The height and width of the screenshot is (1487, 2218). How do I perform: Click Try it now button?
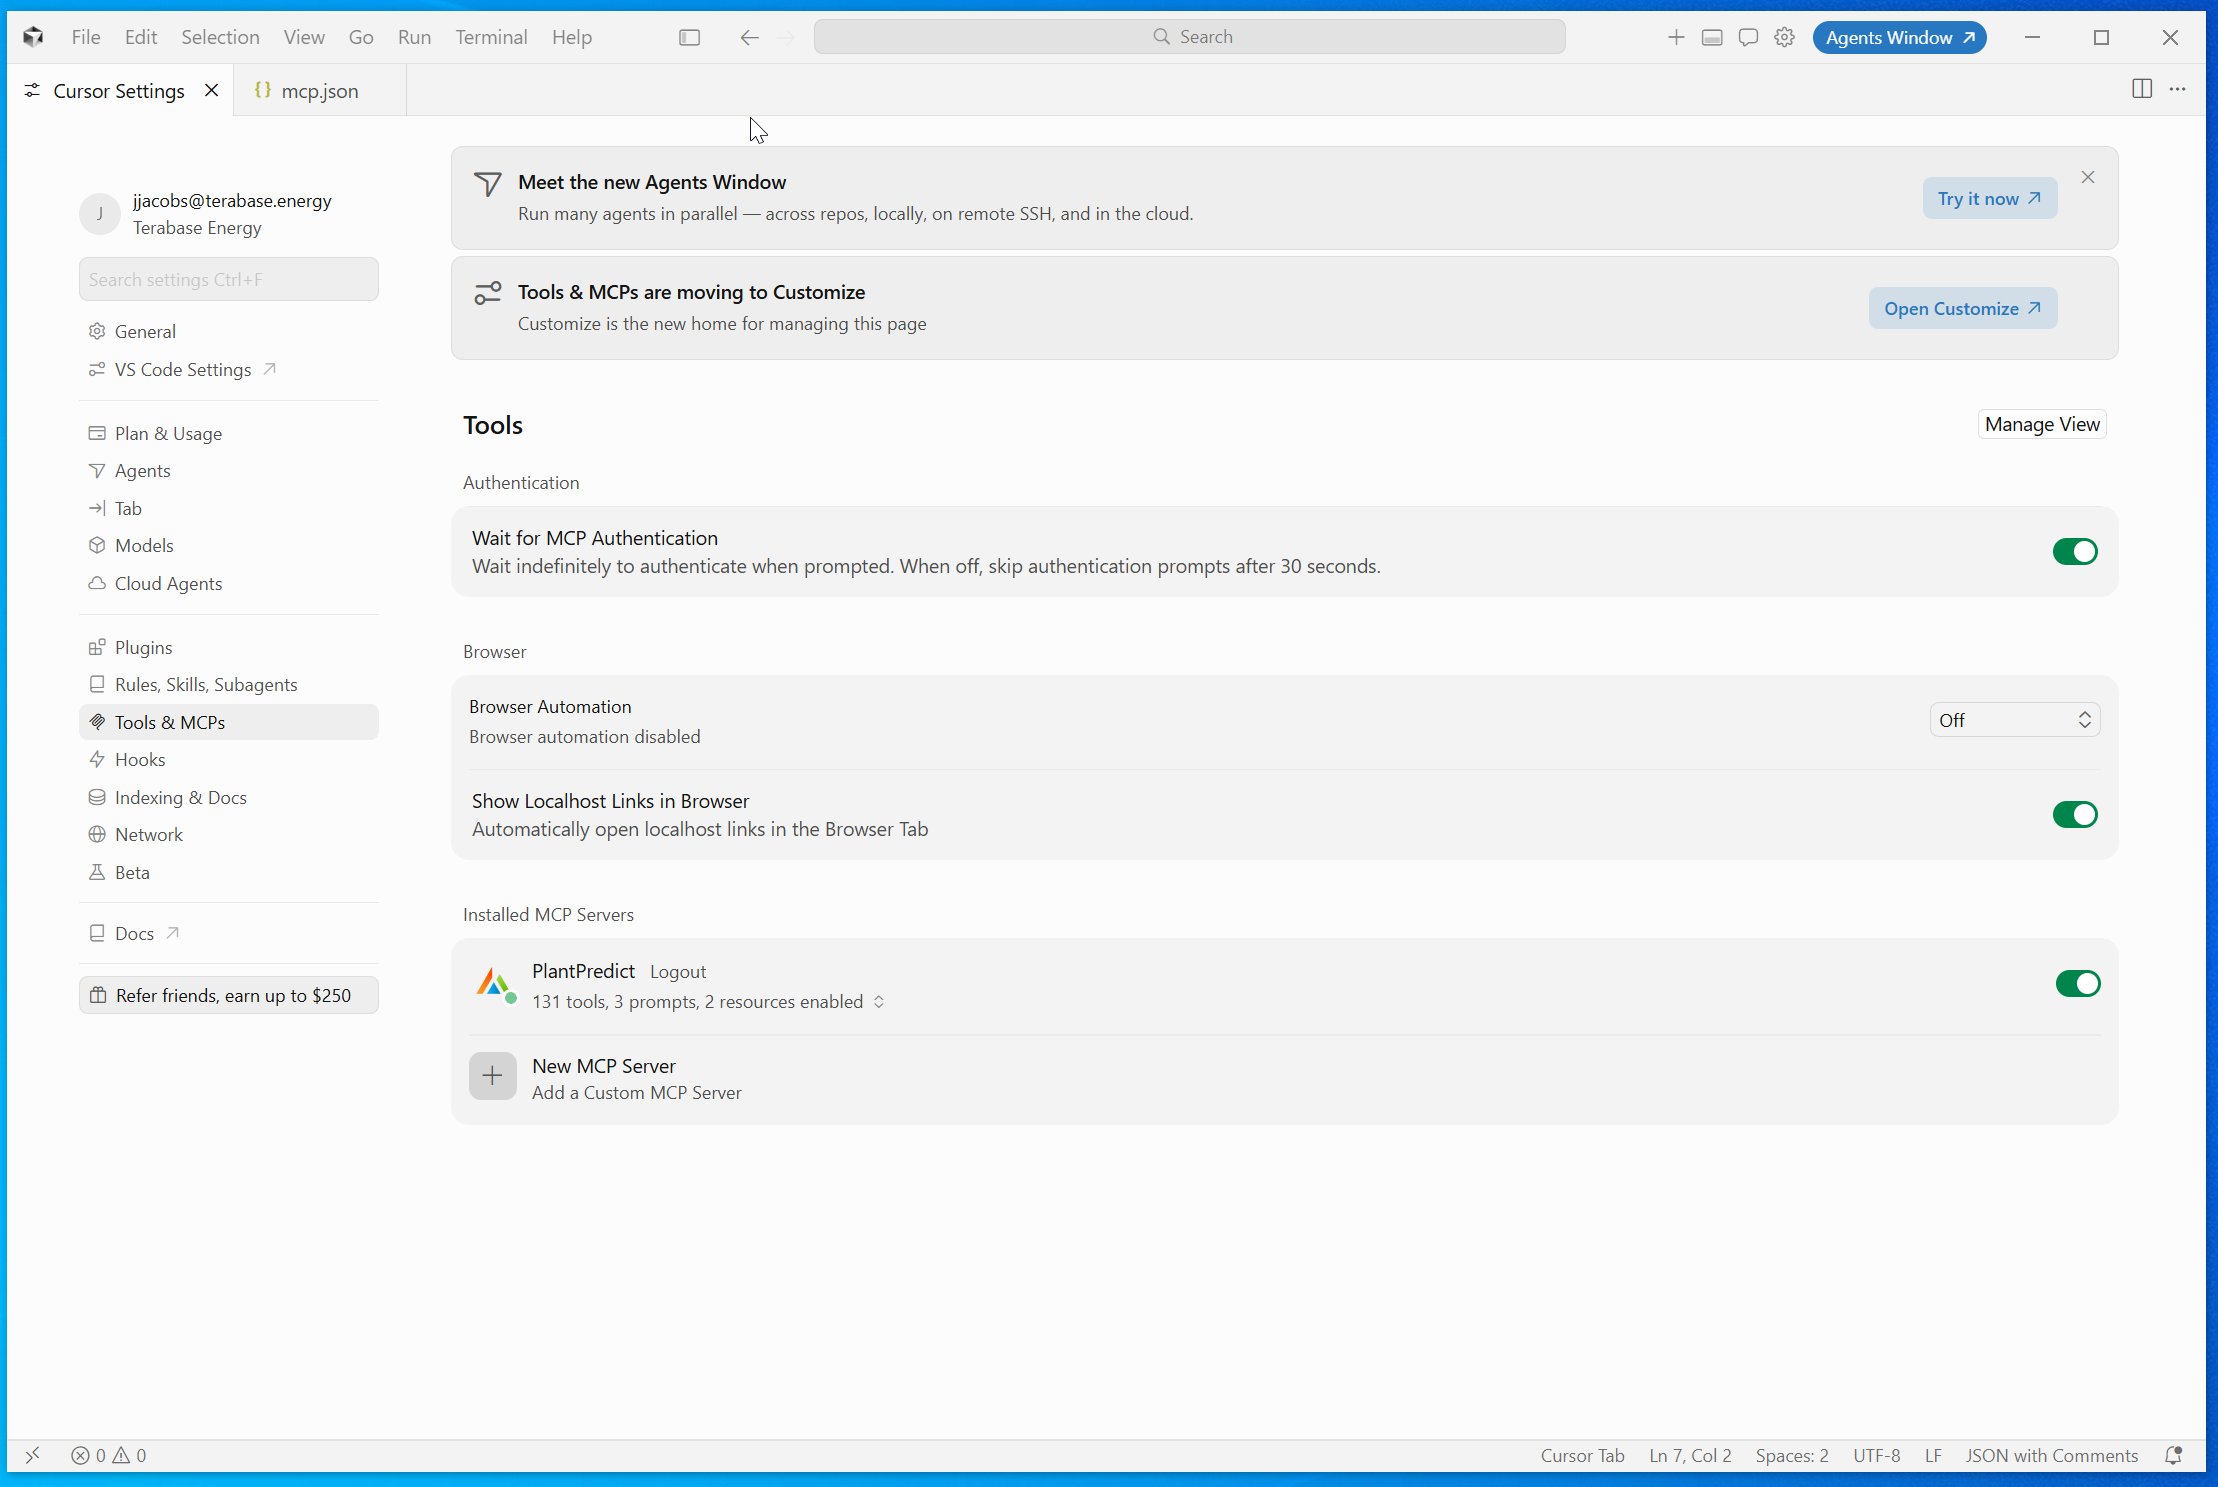click(1989, 198)
